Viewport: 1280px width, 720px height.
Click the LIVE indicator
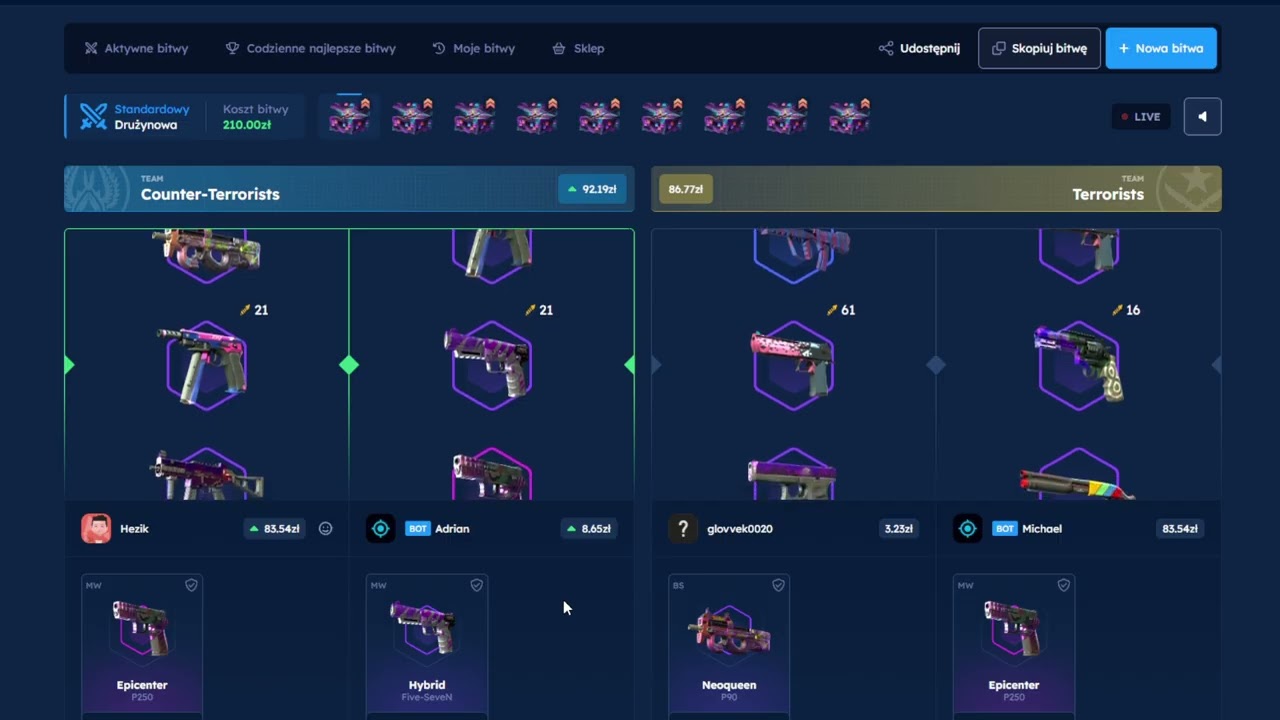click(1140, 116)
